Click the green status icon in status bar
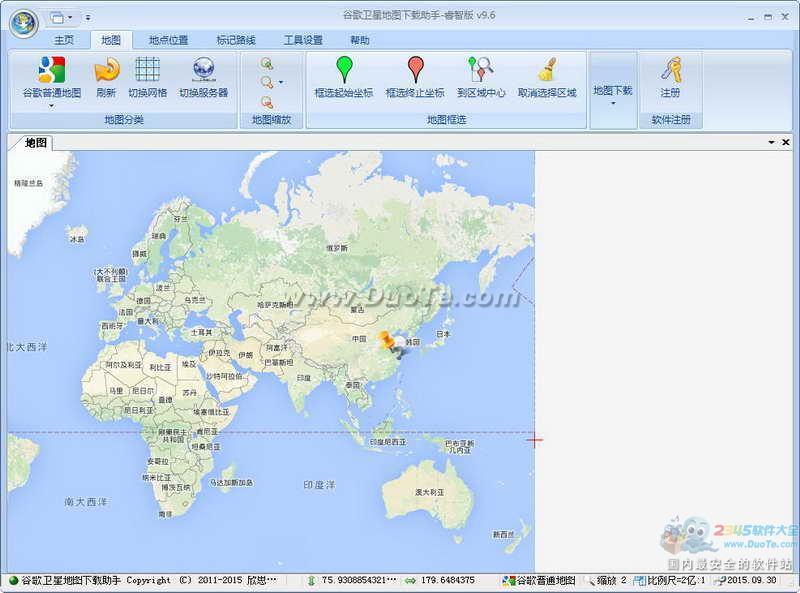This screenshot has height=593, width=800. [x=14, y=580]
